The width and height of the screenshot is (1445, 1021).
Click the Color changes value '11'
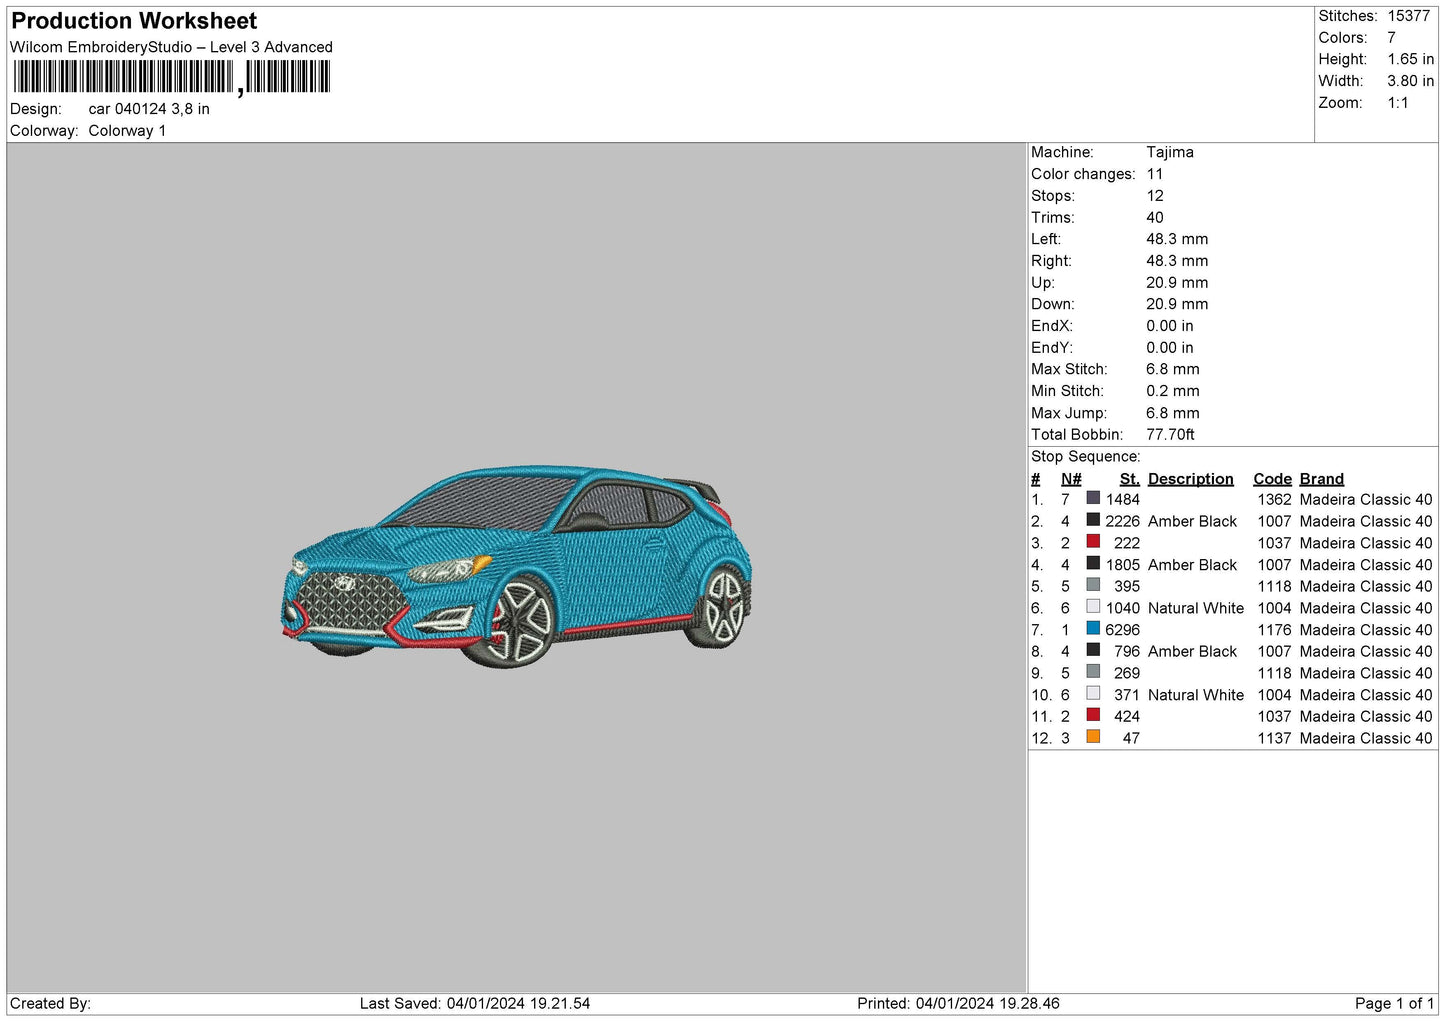pyautogui.click(x=1155, y=174)
